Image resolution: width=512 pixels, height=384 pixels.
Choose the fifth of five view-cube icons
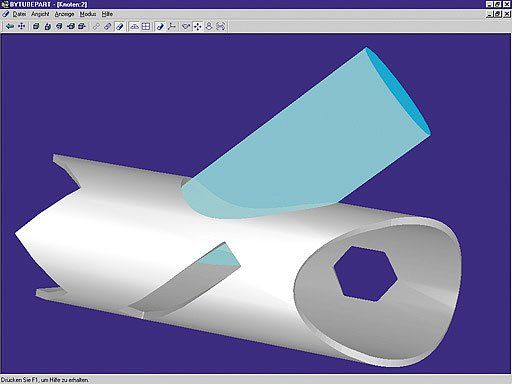pos(82,26)
